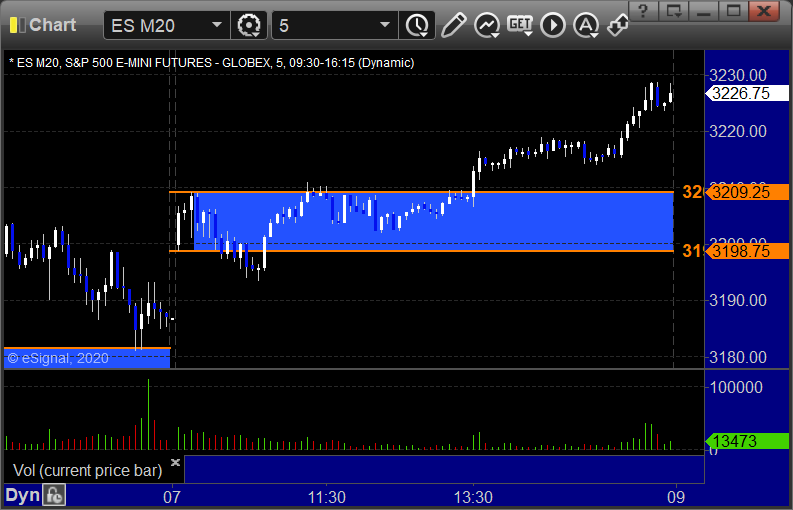The width and height of the screenshot is (793, 510).
Task: Click the Dyn scaling label
Action: coord(22,495)
